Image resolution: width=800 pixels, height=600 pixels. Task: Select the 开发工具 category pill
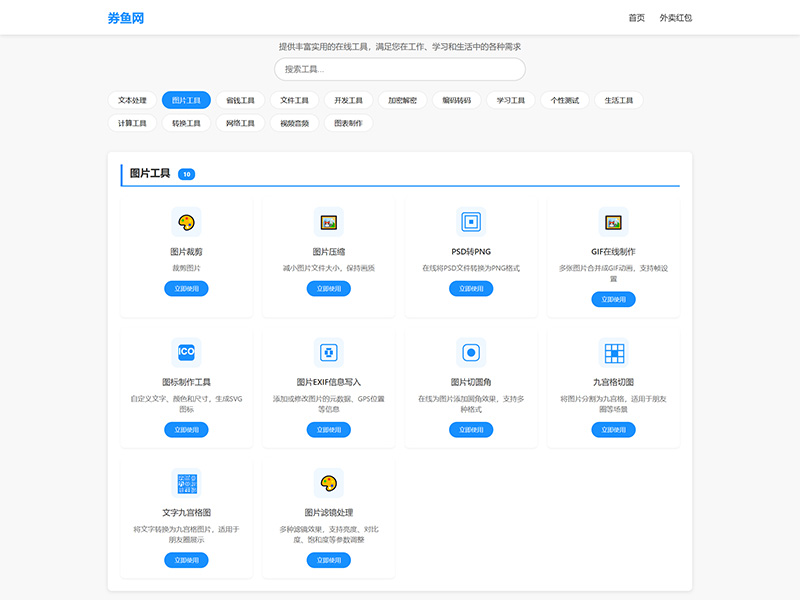tap(349, 100)
